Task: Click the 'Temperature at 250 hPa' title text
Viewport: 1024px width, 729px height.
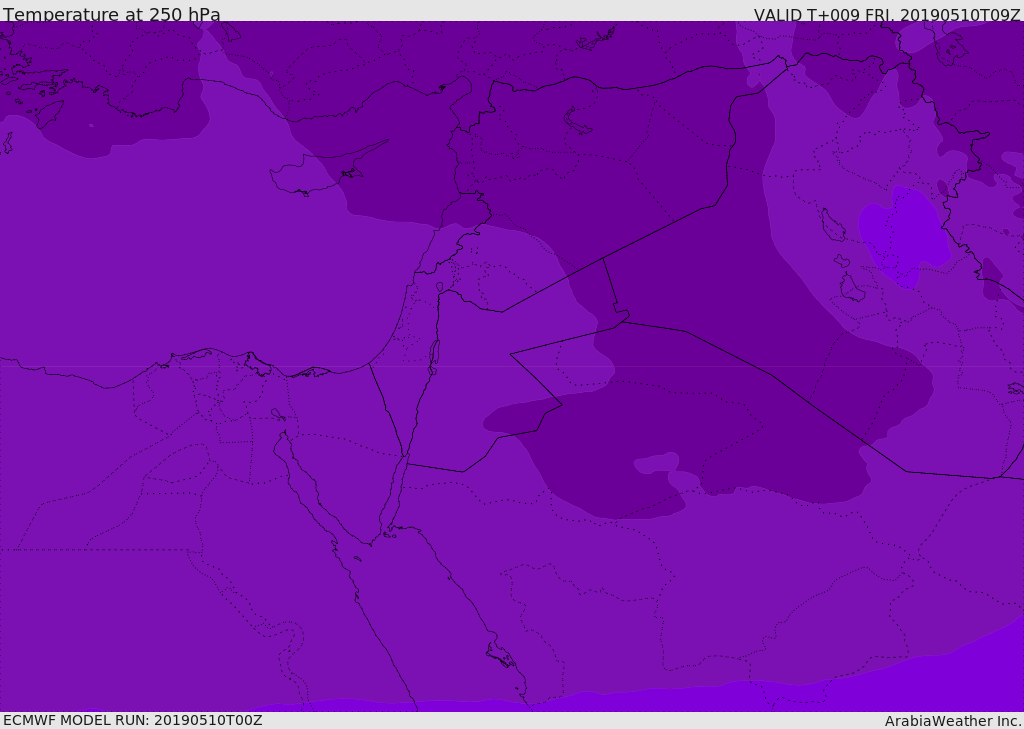Action: coord(112,14)
